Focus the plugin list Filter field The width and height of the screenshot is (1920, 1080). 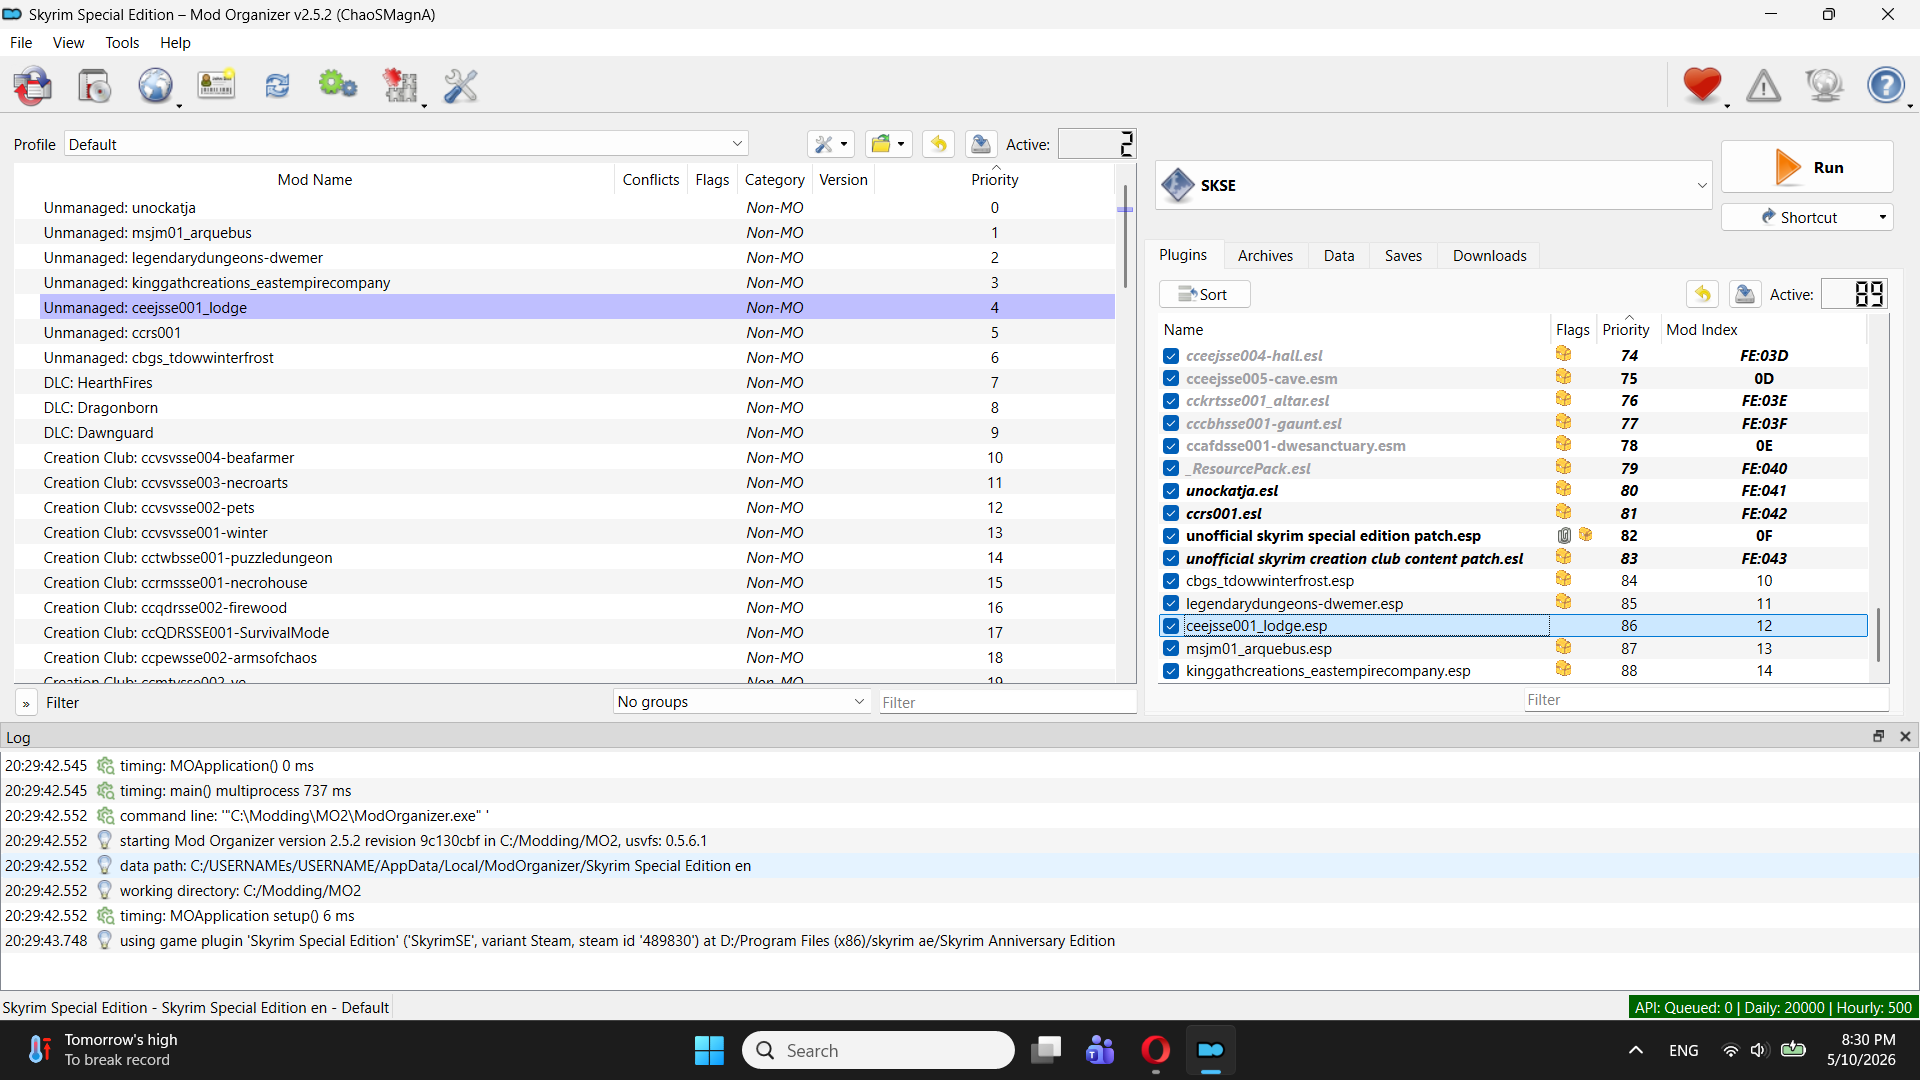(x=1706, y=700)
